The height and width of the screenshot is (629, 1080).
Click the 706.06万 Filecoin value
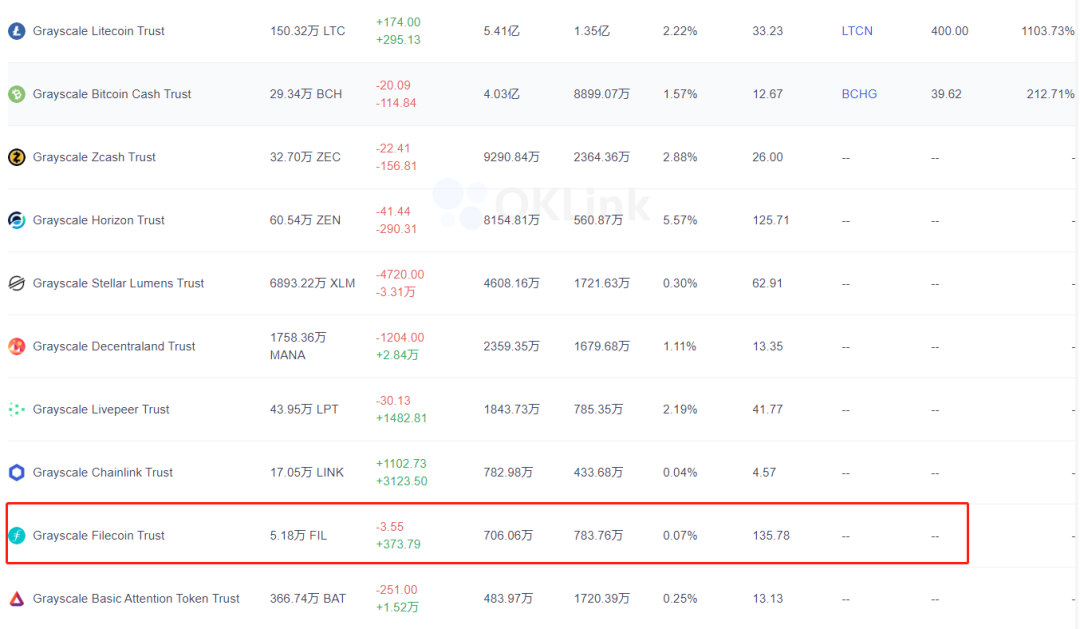[508, 535]
